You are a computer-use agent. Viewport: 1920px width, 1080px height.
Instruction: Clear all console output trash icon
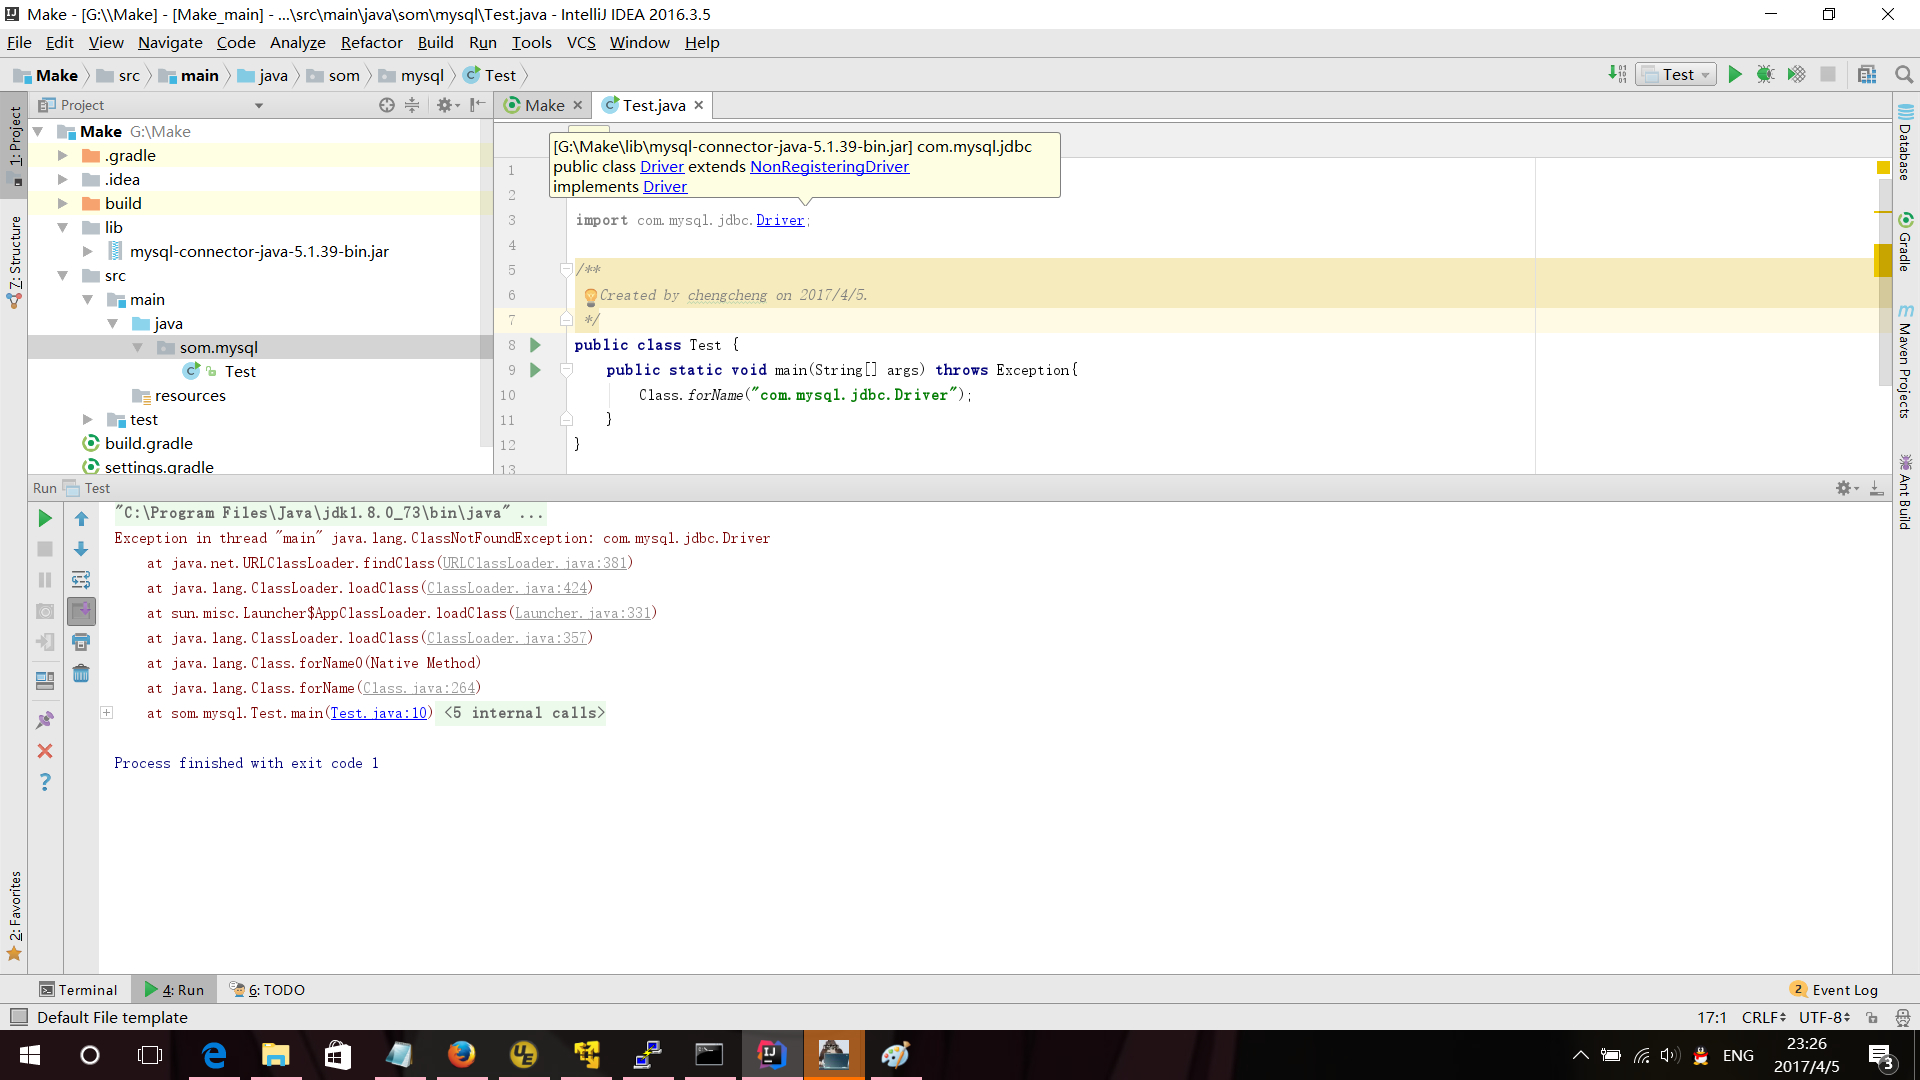click(81, 674)
